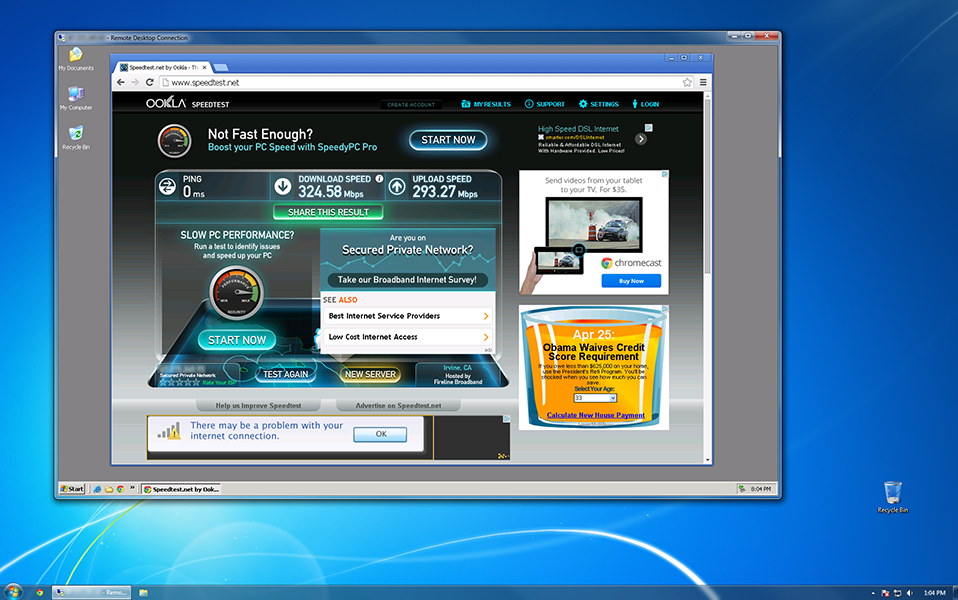This screenshot has height=600, width=958.
Task: Show hidden host system tray icons
Action: (x=872, y=593)
